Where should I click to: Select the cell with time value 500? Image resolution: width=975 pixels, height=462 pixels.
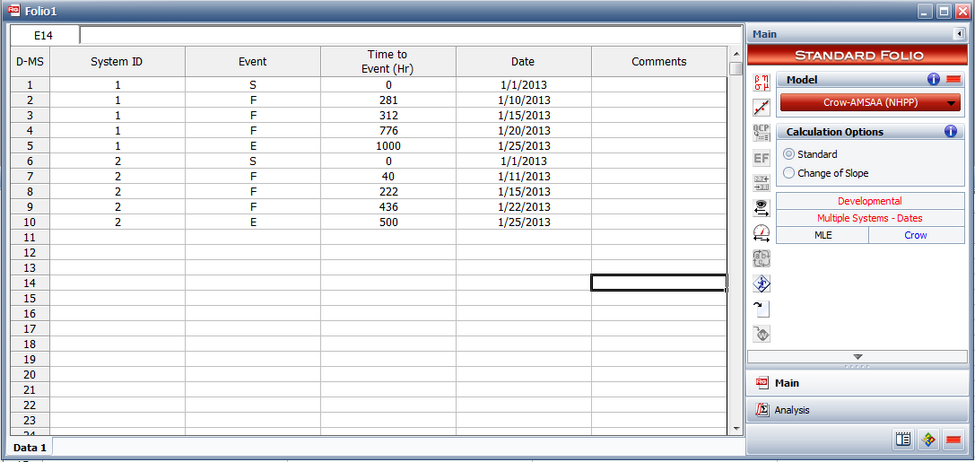point(388,222)
